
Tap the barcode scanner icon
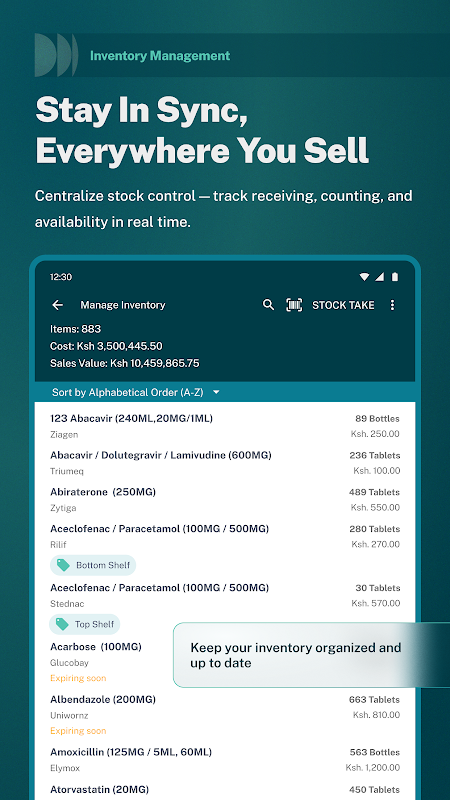pos(294,305)
